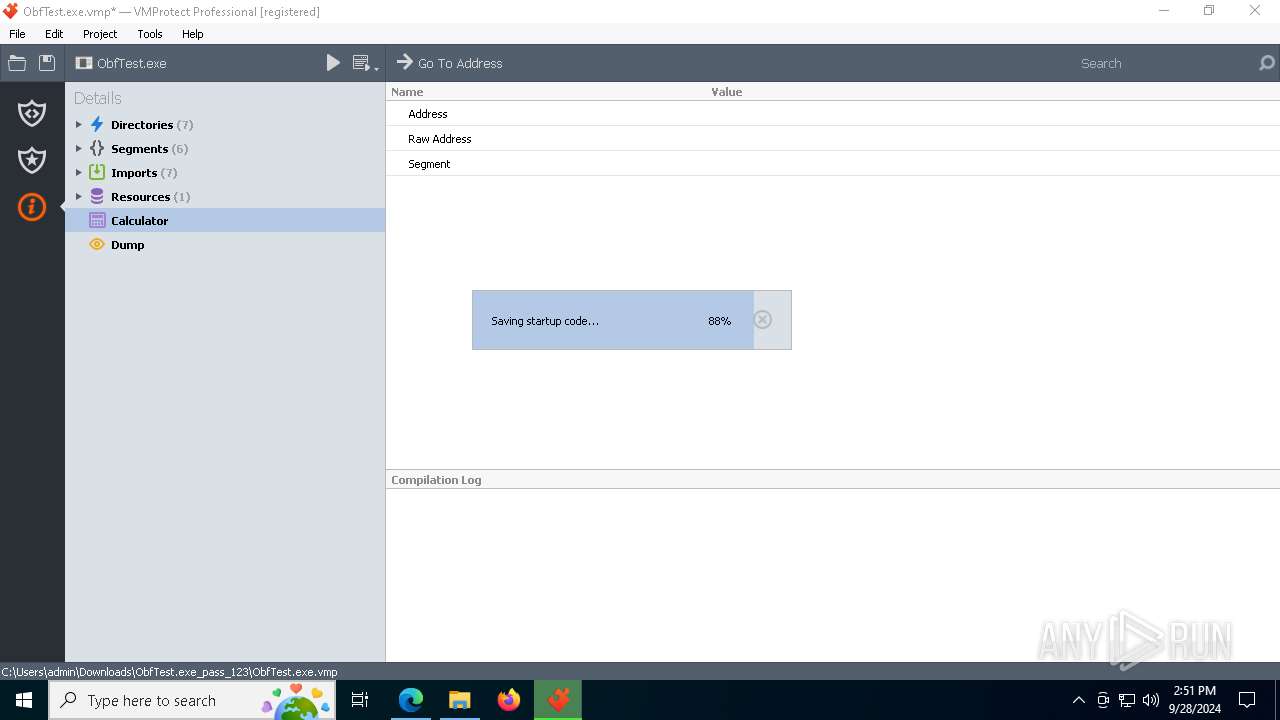Cancel the Saving startup code progress

(763, 320)
